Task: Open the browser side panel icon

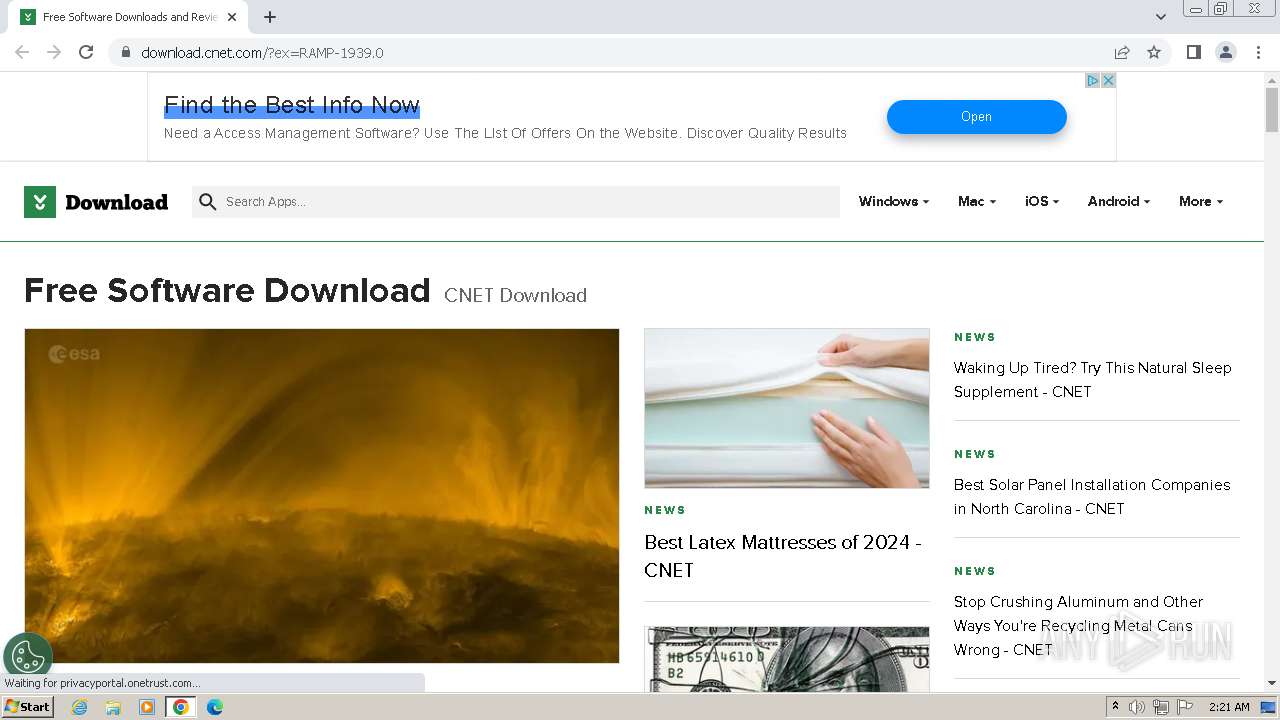Action: (1194, 52)
